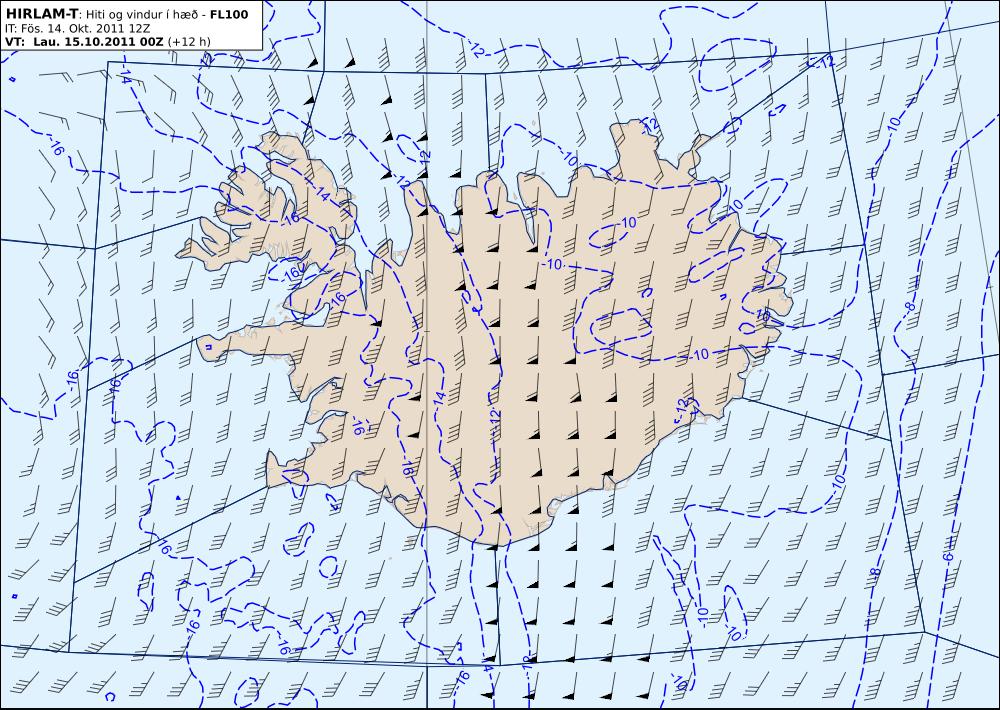Select the 'IT: Fös. 14. Okt. 2011 12Z' line
Viewport: 1000px width, 710px height.
pos(77,29)
